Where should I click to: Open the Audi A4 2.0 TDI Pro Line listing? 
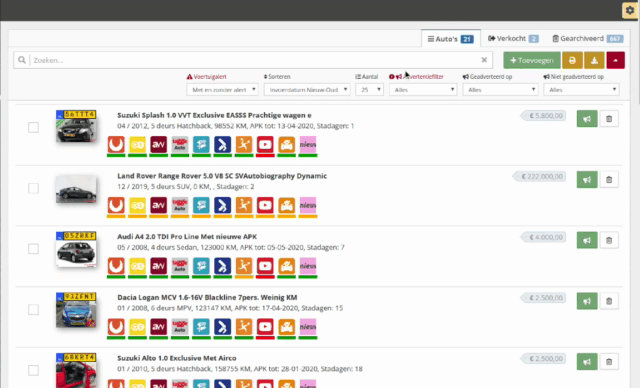coord(187,237)
